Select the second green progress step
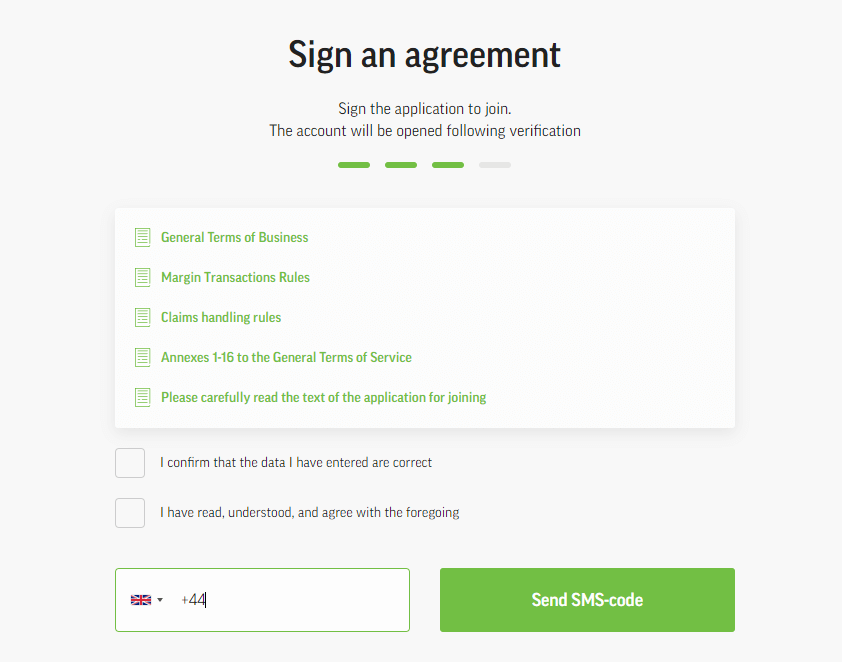Screen dimensions: 842x662 pos(401,165)
